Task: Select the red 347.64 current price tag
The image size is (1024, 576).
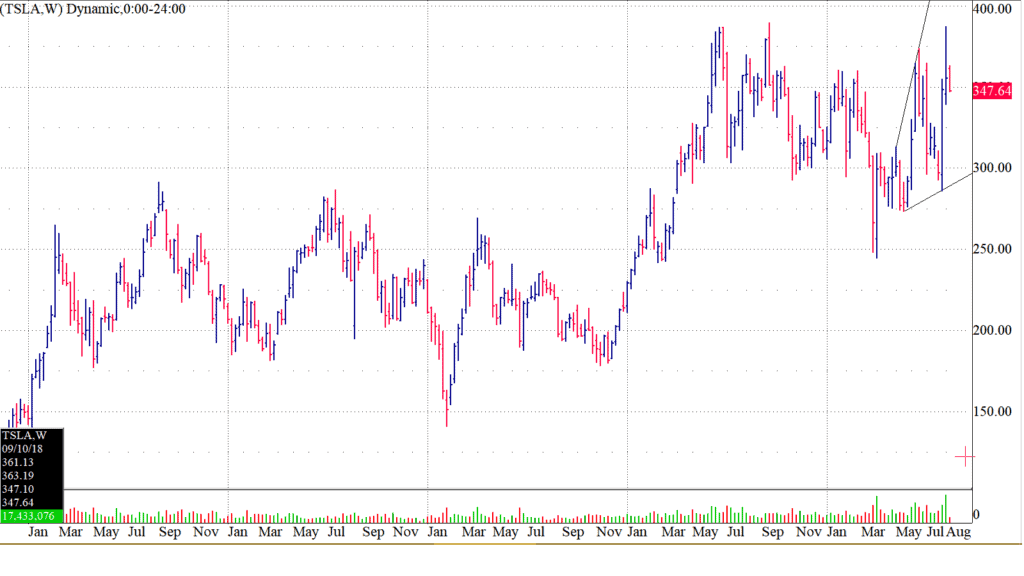Action: pos(992,91)
